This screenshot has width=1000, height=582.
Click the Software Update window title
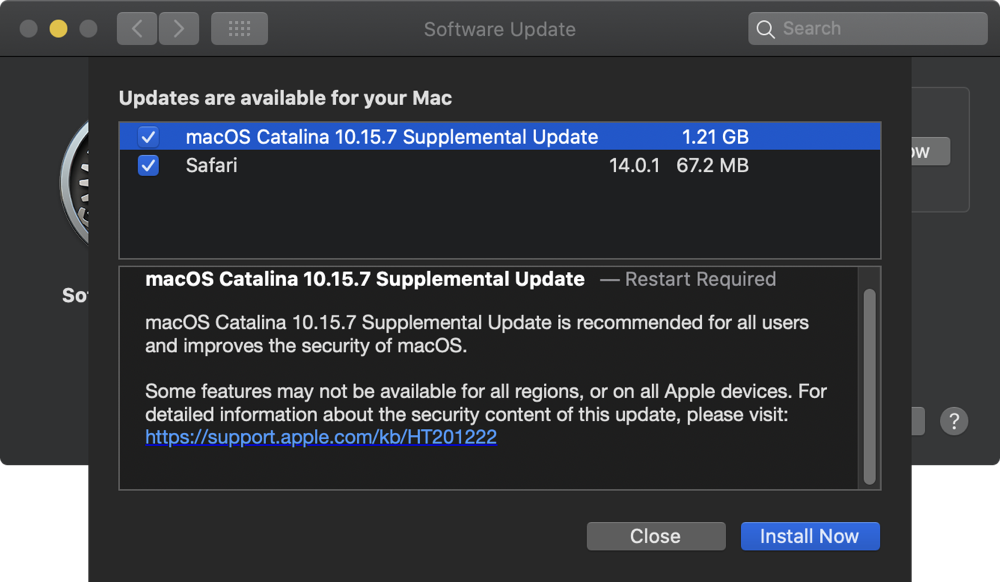click(x=499, y=29)
